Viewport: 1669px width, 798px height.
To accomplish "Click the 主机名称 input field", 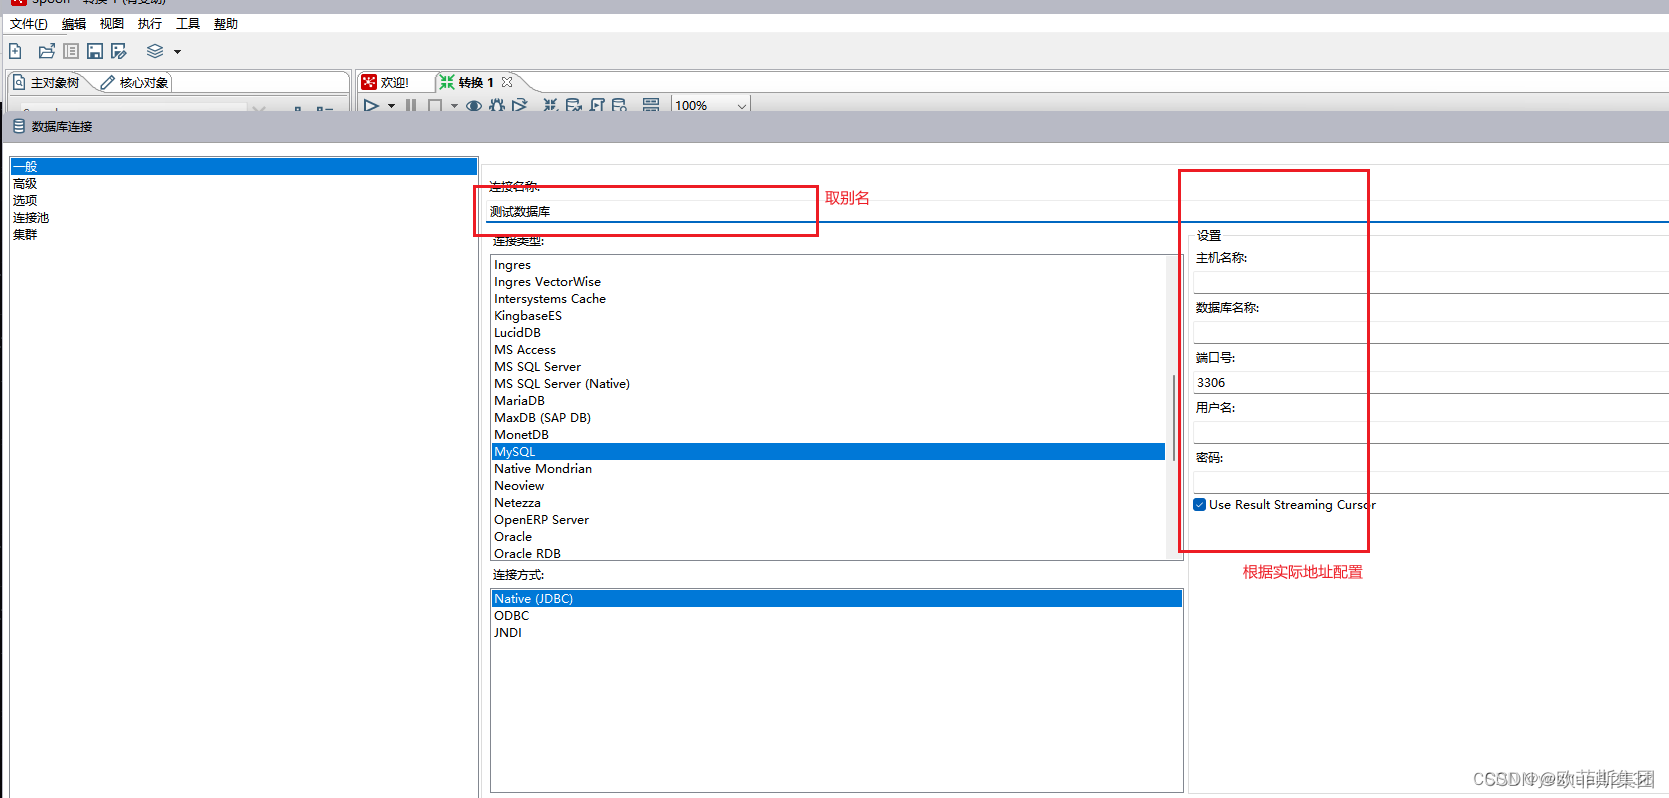I will (x=1431, y=282).
